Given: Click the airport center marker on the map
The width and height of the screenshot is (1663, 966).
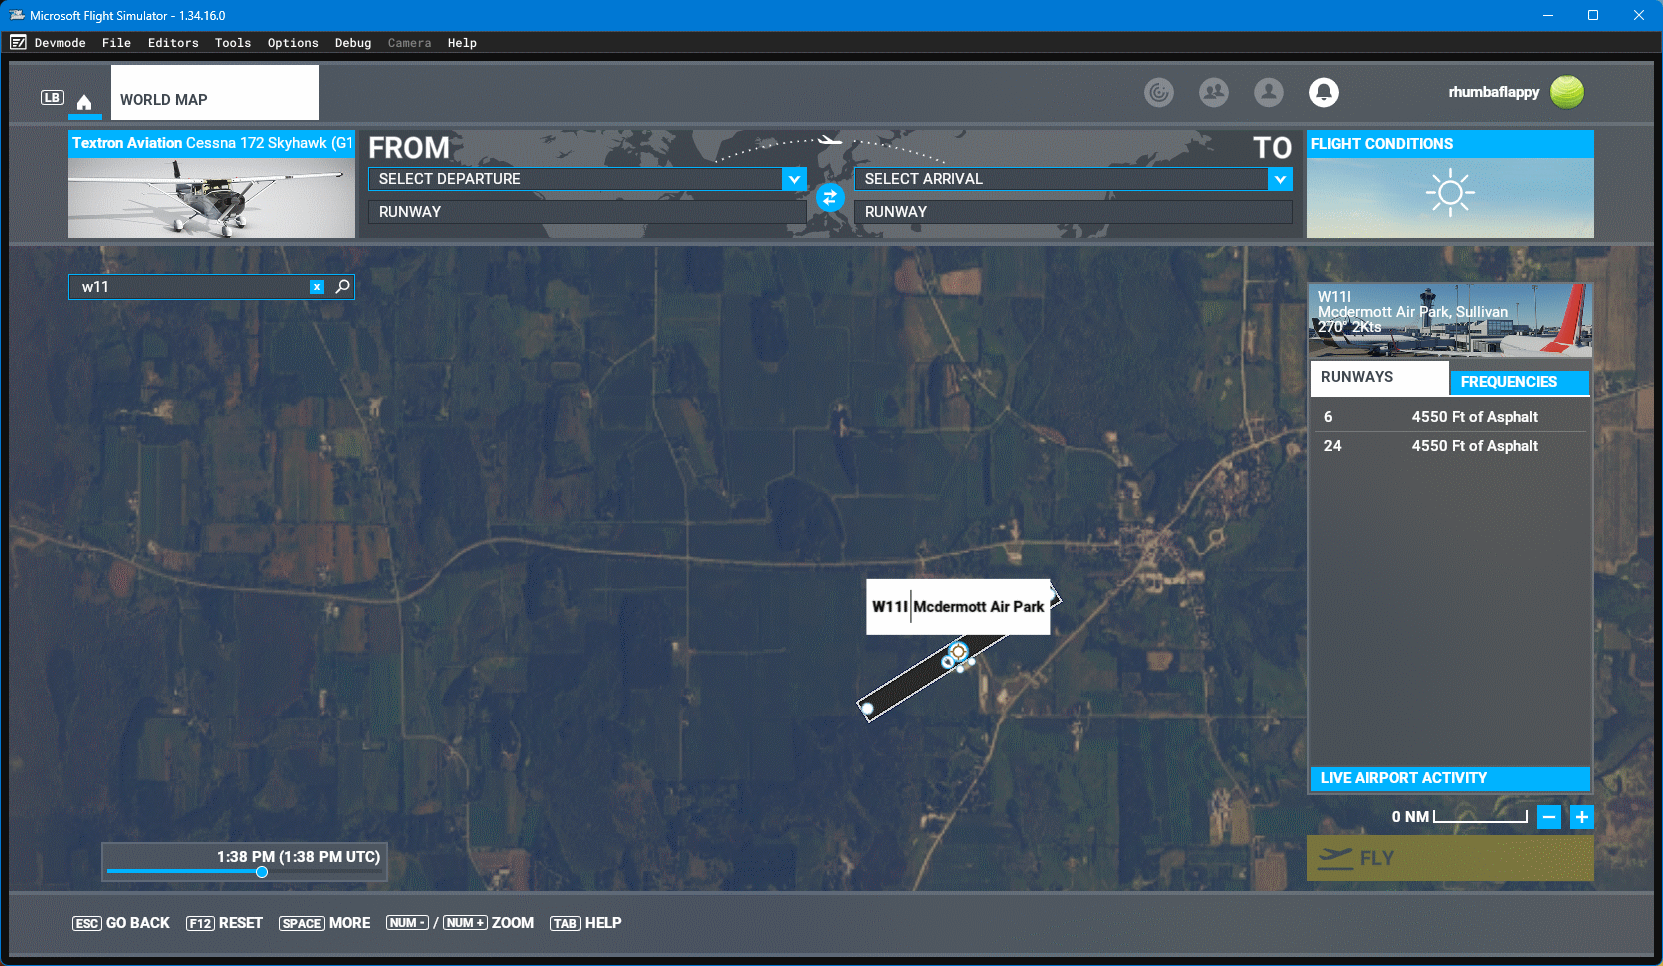Looking at the screenshot, I should tap(958, 652).
